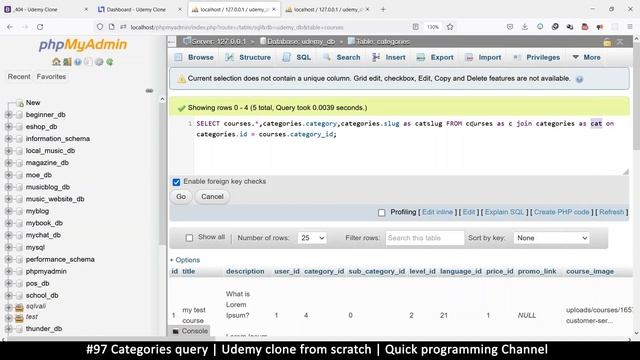The height and width of the screenshot is (360, 640).
Task: Click the Go button
Action: [181, 197]
